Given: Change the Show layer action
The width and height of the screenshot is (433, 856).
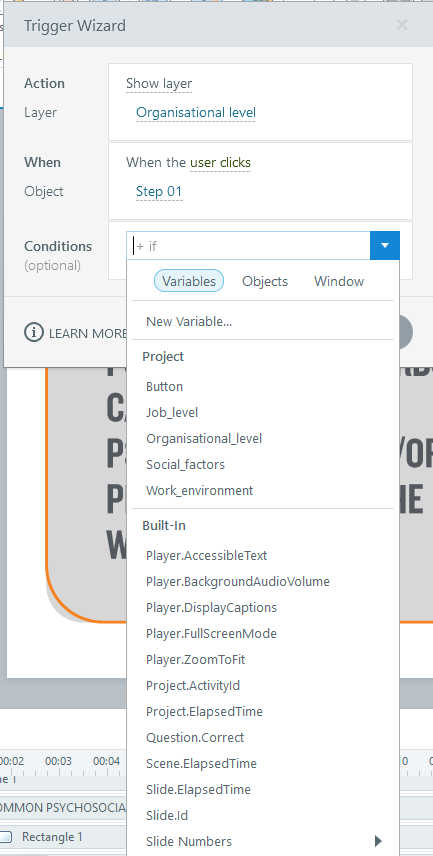Looking at the screenshot, I should [159, 84].
